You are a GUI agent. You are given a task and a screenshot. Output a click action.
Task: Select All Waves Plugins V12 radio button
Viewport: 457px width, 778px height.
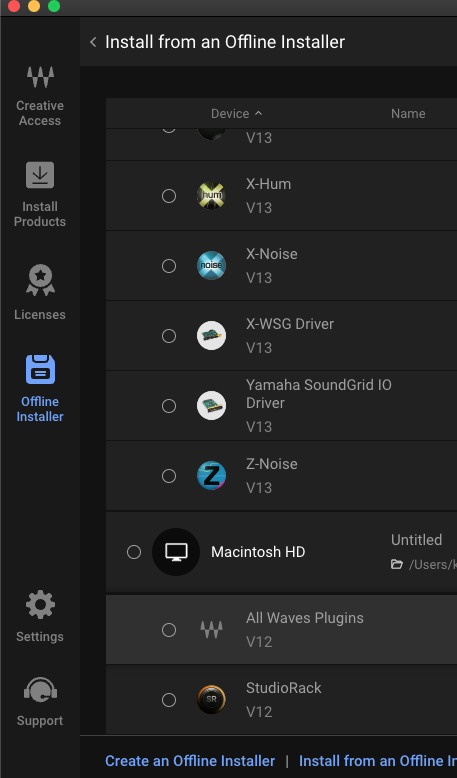coord(169,630)
